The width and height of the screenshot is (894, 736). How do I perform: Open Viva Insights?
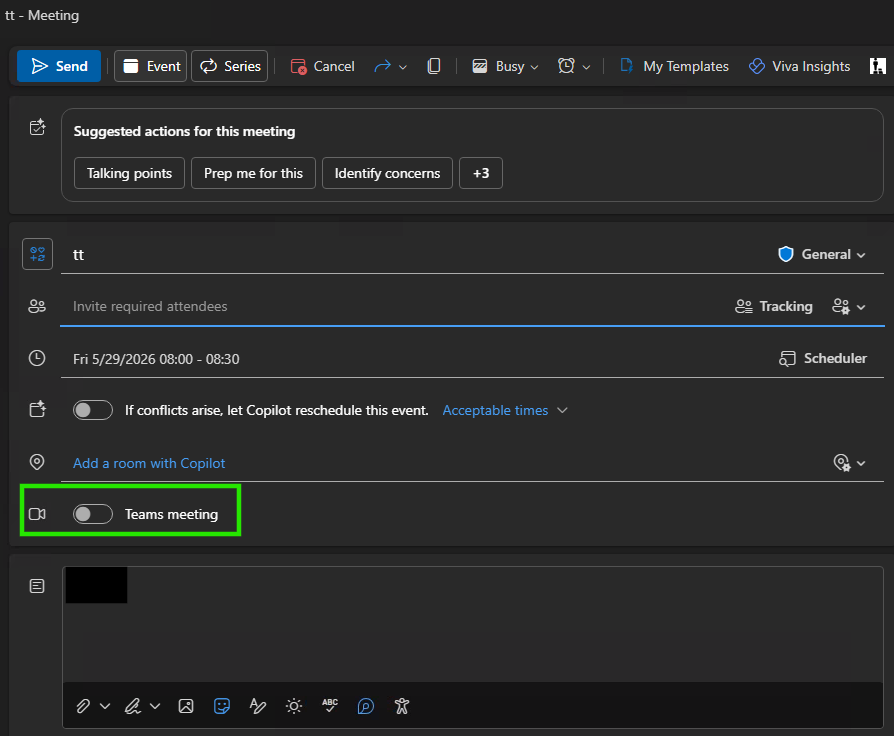click(799, 66)
